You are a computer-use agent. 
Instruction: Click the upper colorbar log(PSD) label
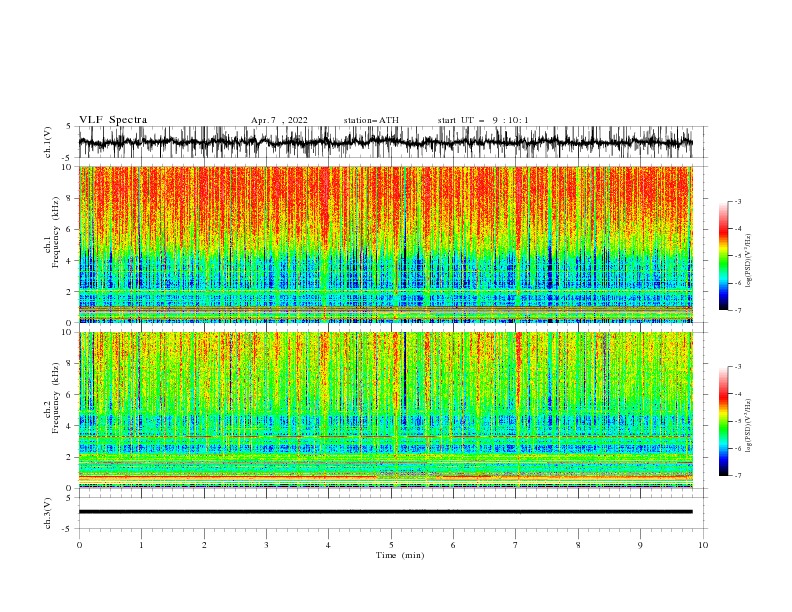click(x=749, y=261)
